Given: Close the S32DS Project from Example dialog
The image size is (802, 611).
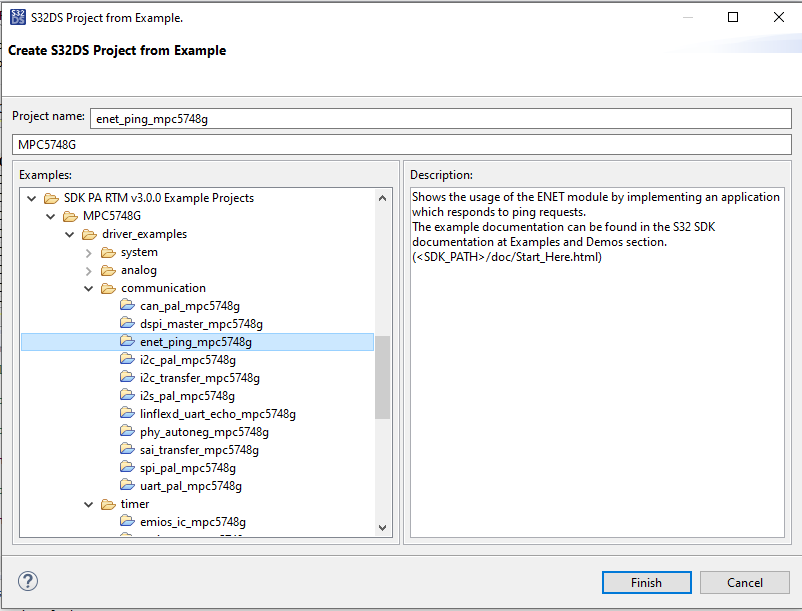Looking at the screenshot, I should point(778,17).
